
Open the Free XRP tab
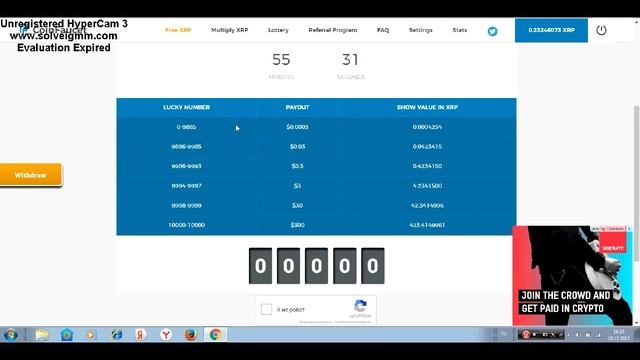(178, 30)
